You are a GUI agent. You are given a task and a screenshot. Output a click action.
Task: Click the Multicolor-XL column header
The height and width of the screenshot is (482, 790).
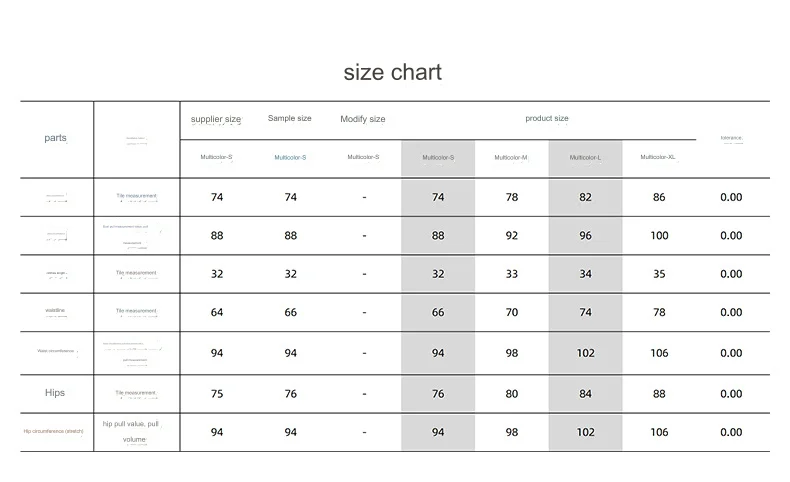(658, 157)
